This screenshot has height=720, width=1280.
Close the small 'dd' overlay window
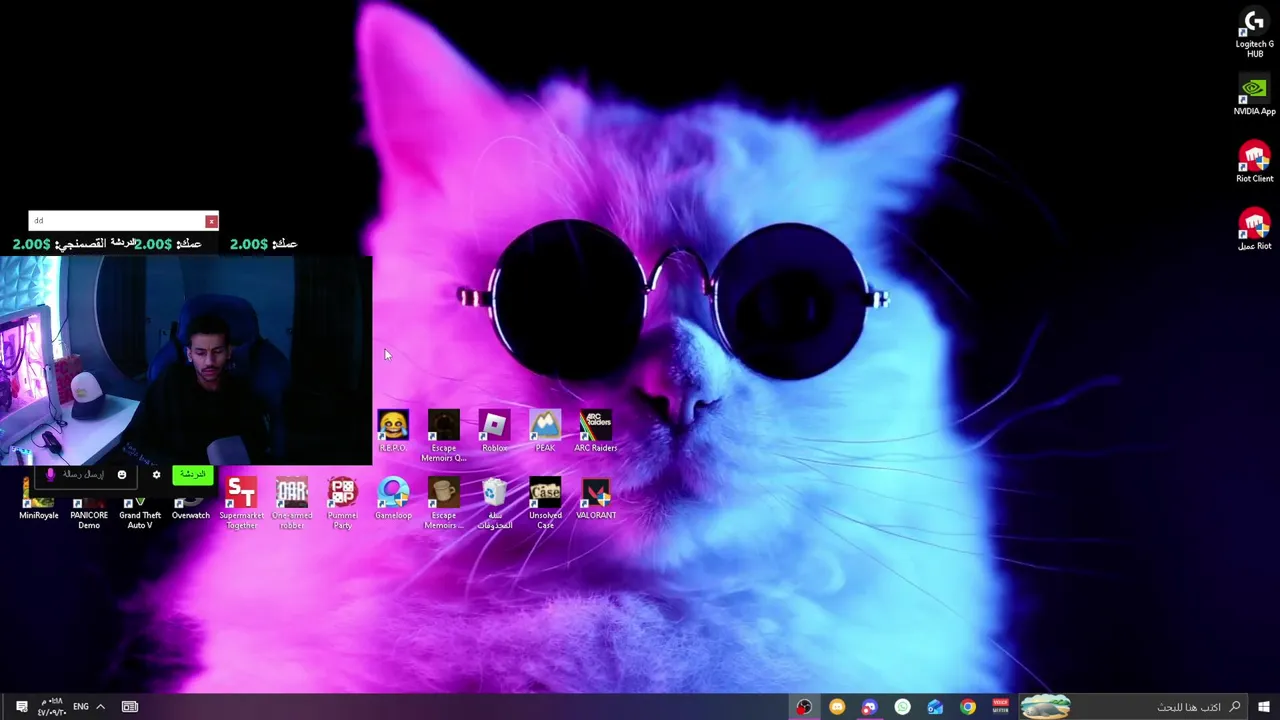tap(211, 221)
